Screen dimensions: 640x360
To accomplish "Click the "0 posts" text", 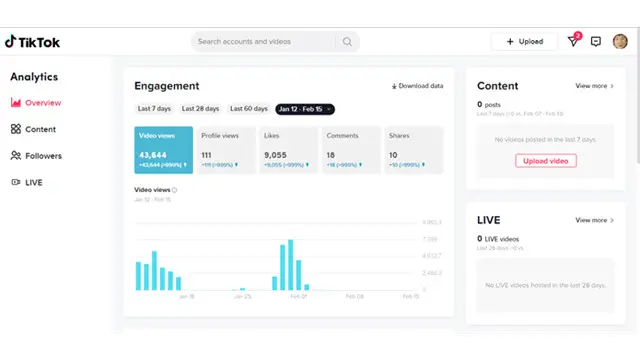I will [489, 104].
